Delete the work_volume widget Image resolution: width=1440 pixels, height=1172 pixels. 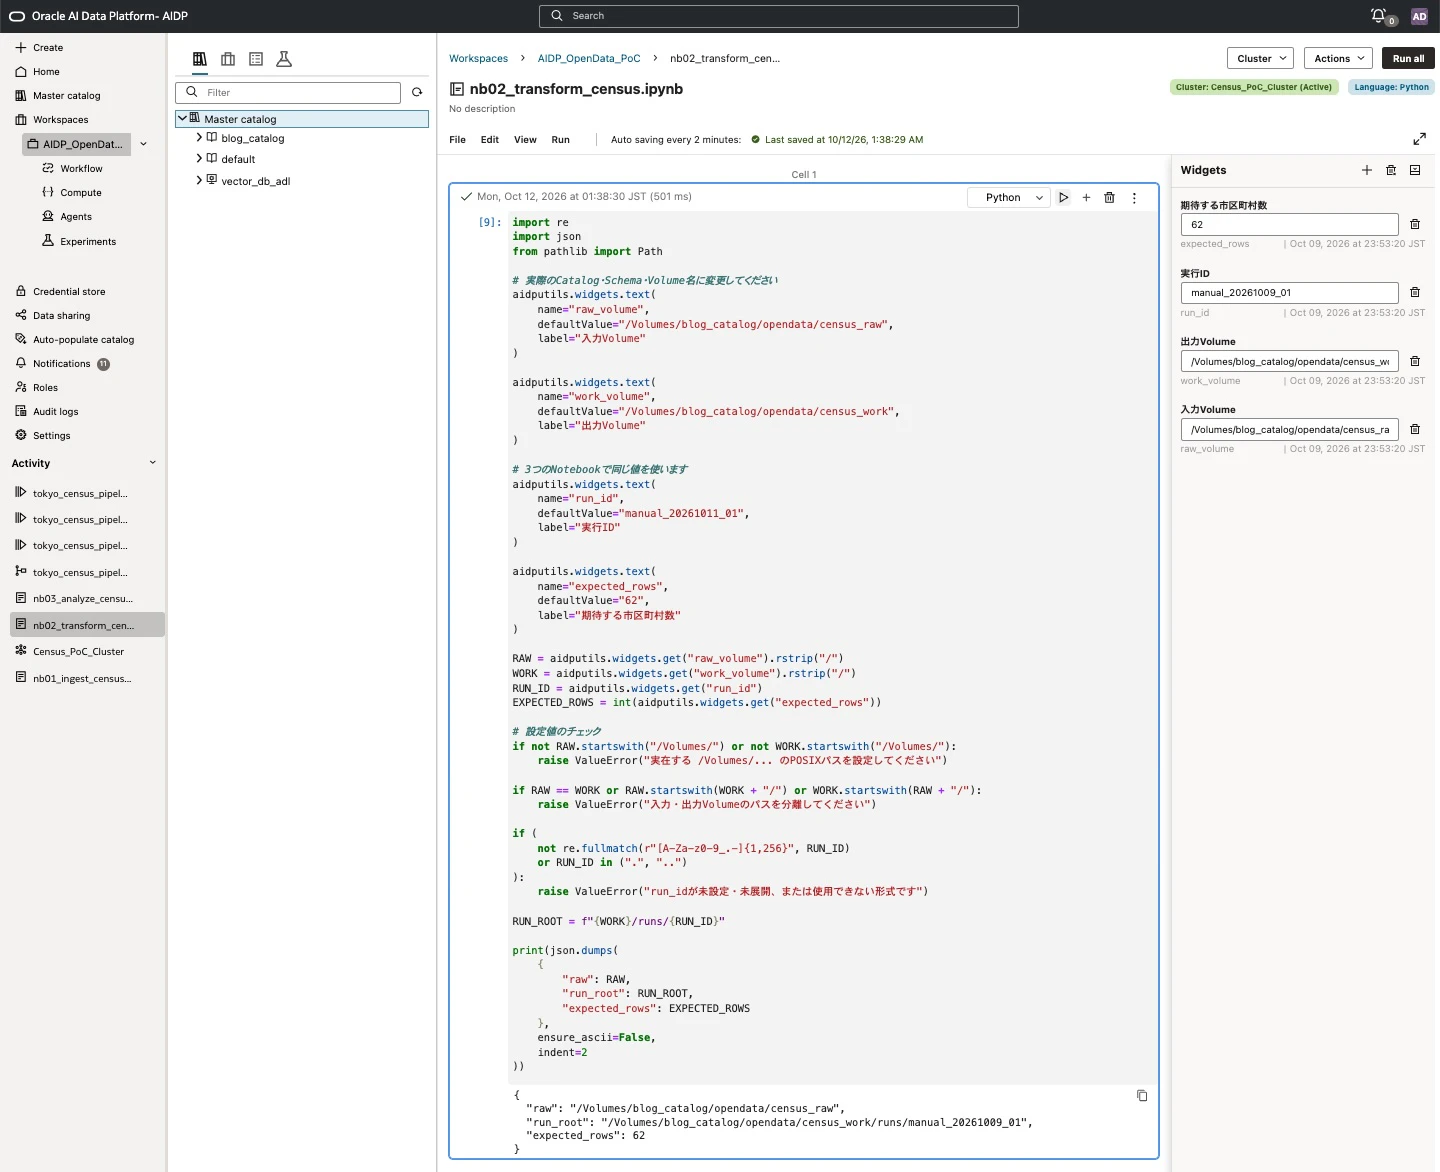coord(1415,361)
